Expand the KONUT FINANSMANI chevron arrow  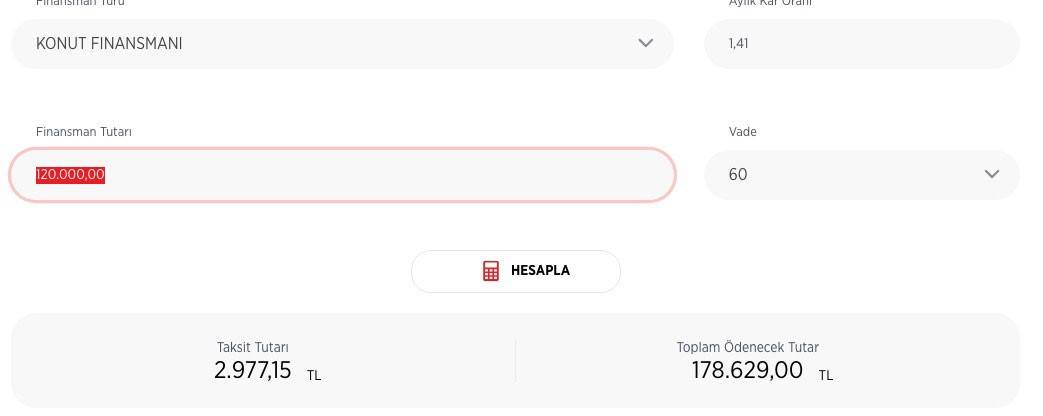point(645,43)
